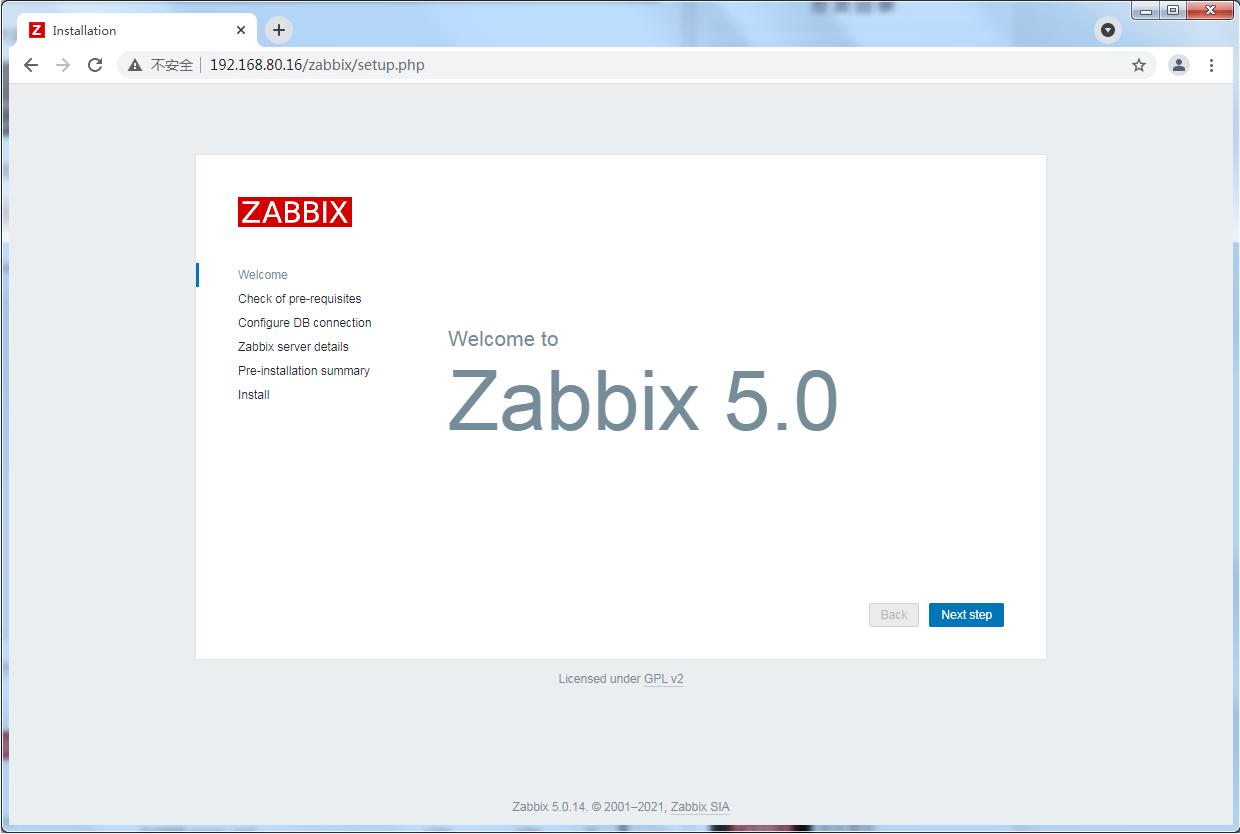Open the Chrome profile avatar
This screenshot has width=1240, height=834.
[x=1179, y=65]
